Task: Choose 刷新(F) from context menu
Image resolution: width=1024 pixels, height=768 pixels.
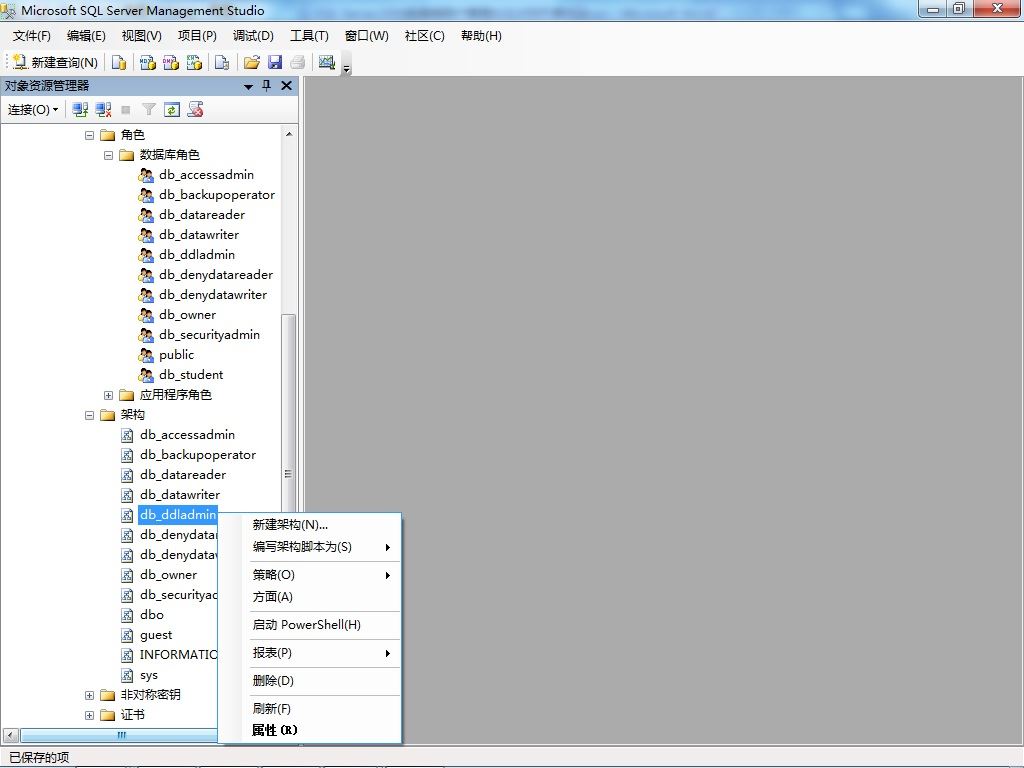Action: (x=309, y=709)
